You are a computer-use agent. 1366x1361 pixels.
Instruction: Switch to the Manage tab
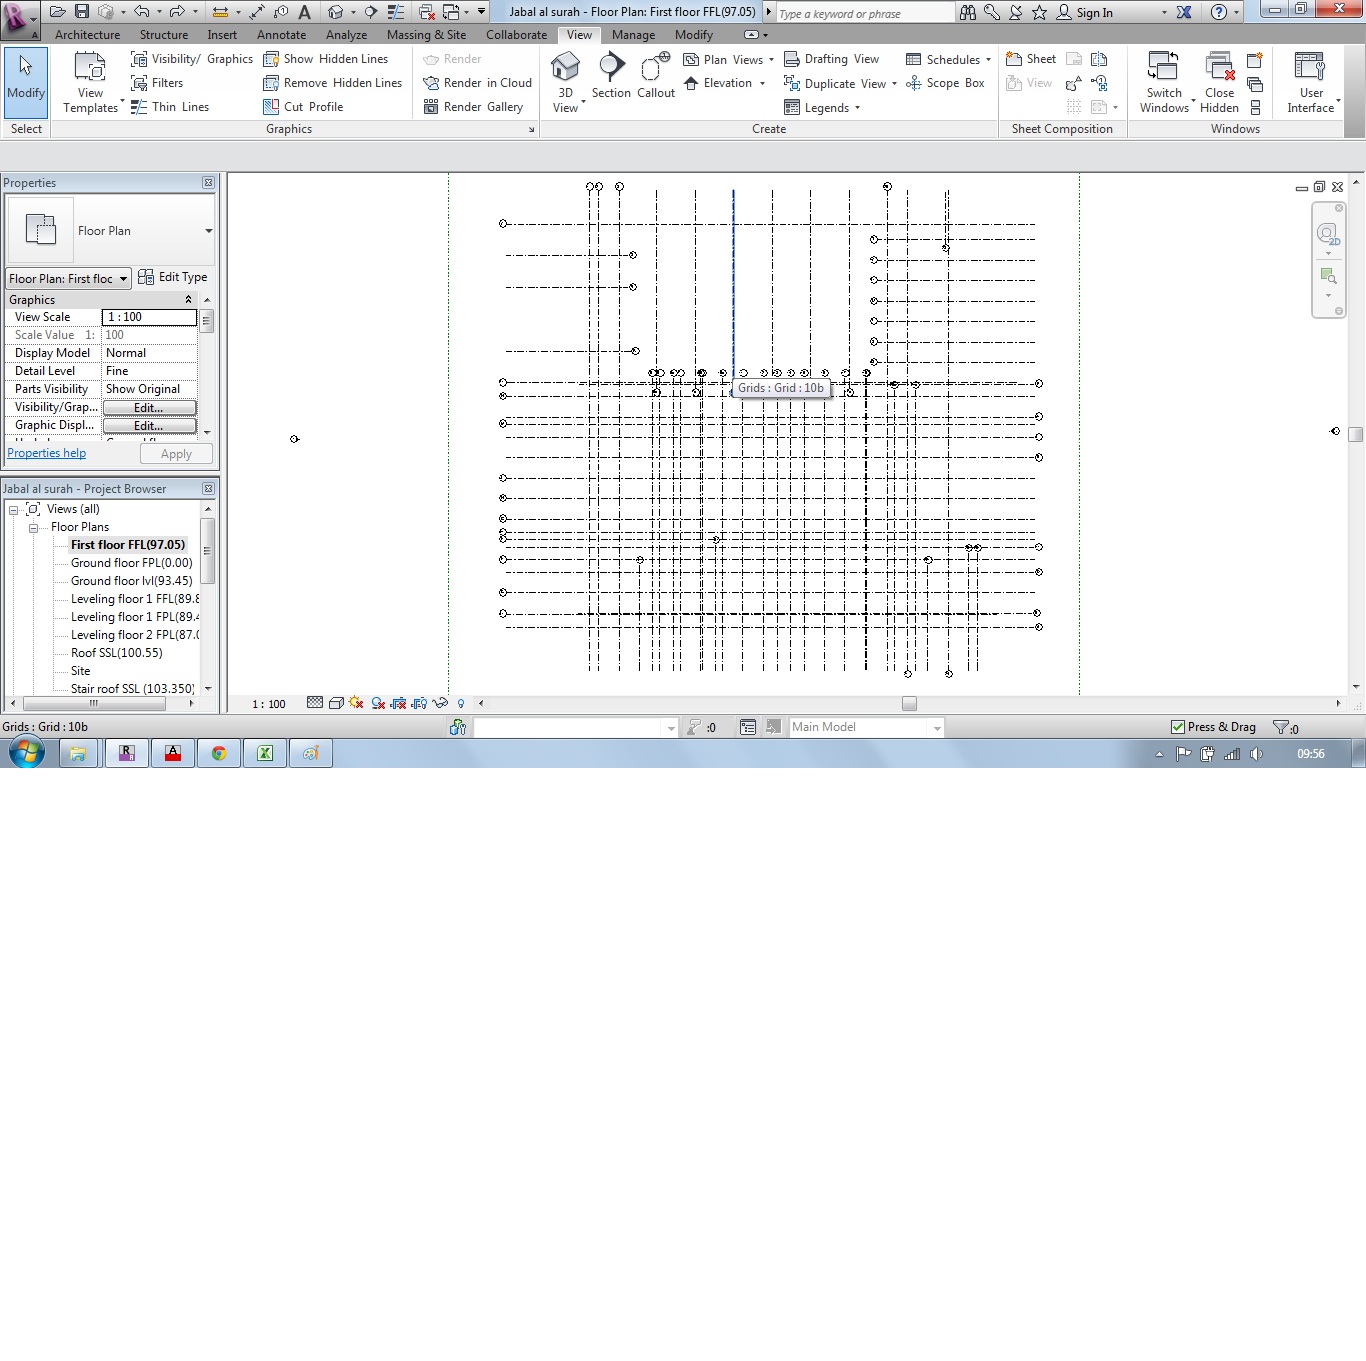point(634,35)
